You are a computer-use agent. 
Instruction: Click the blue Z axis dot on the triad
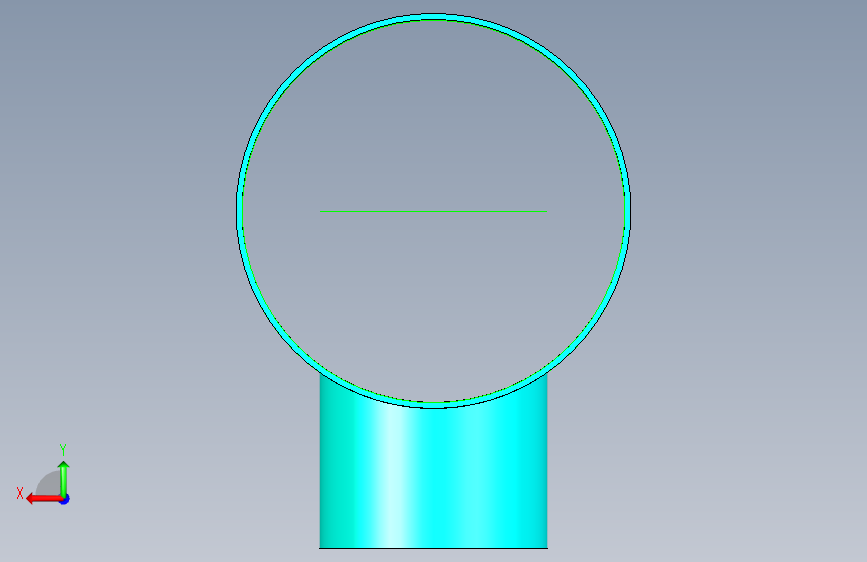[x=65, y=499]
